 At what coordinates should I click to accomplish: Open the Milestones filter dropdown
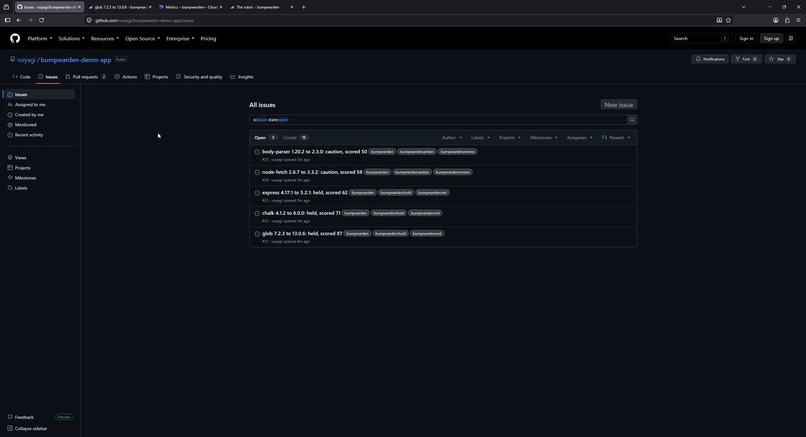click(543, 138)
